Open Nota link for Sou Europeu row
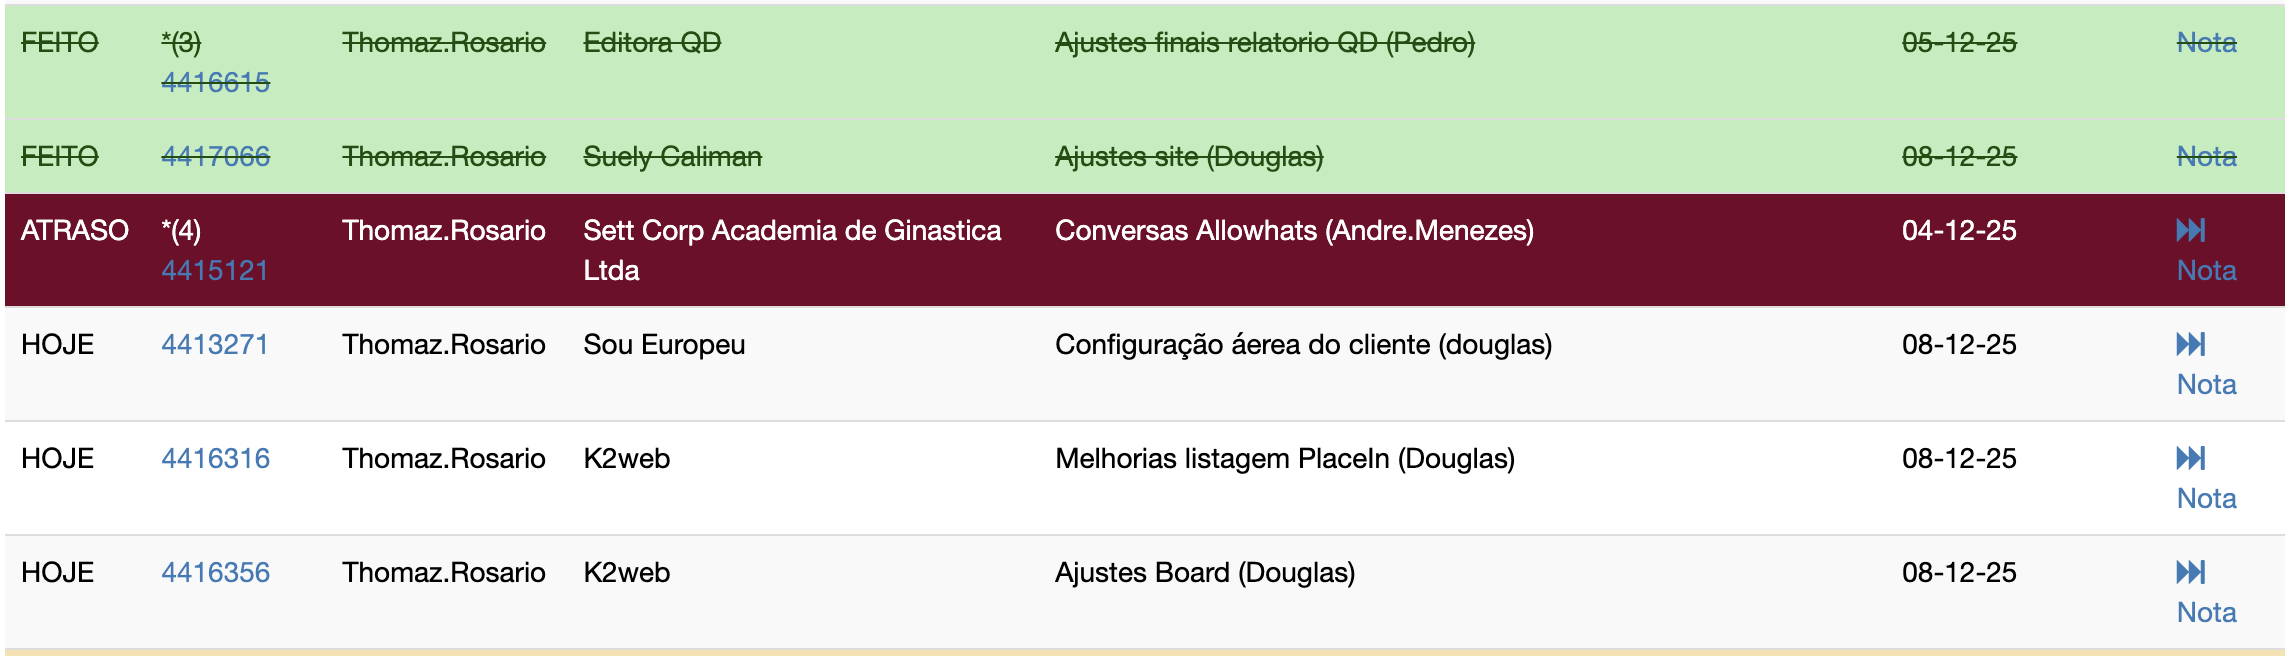This screenshot has height=656, width=2296. click(2206, 385)
